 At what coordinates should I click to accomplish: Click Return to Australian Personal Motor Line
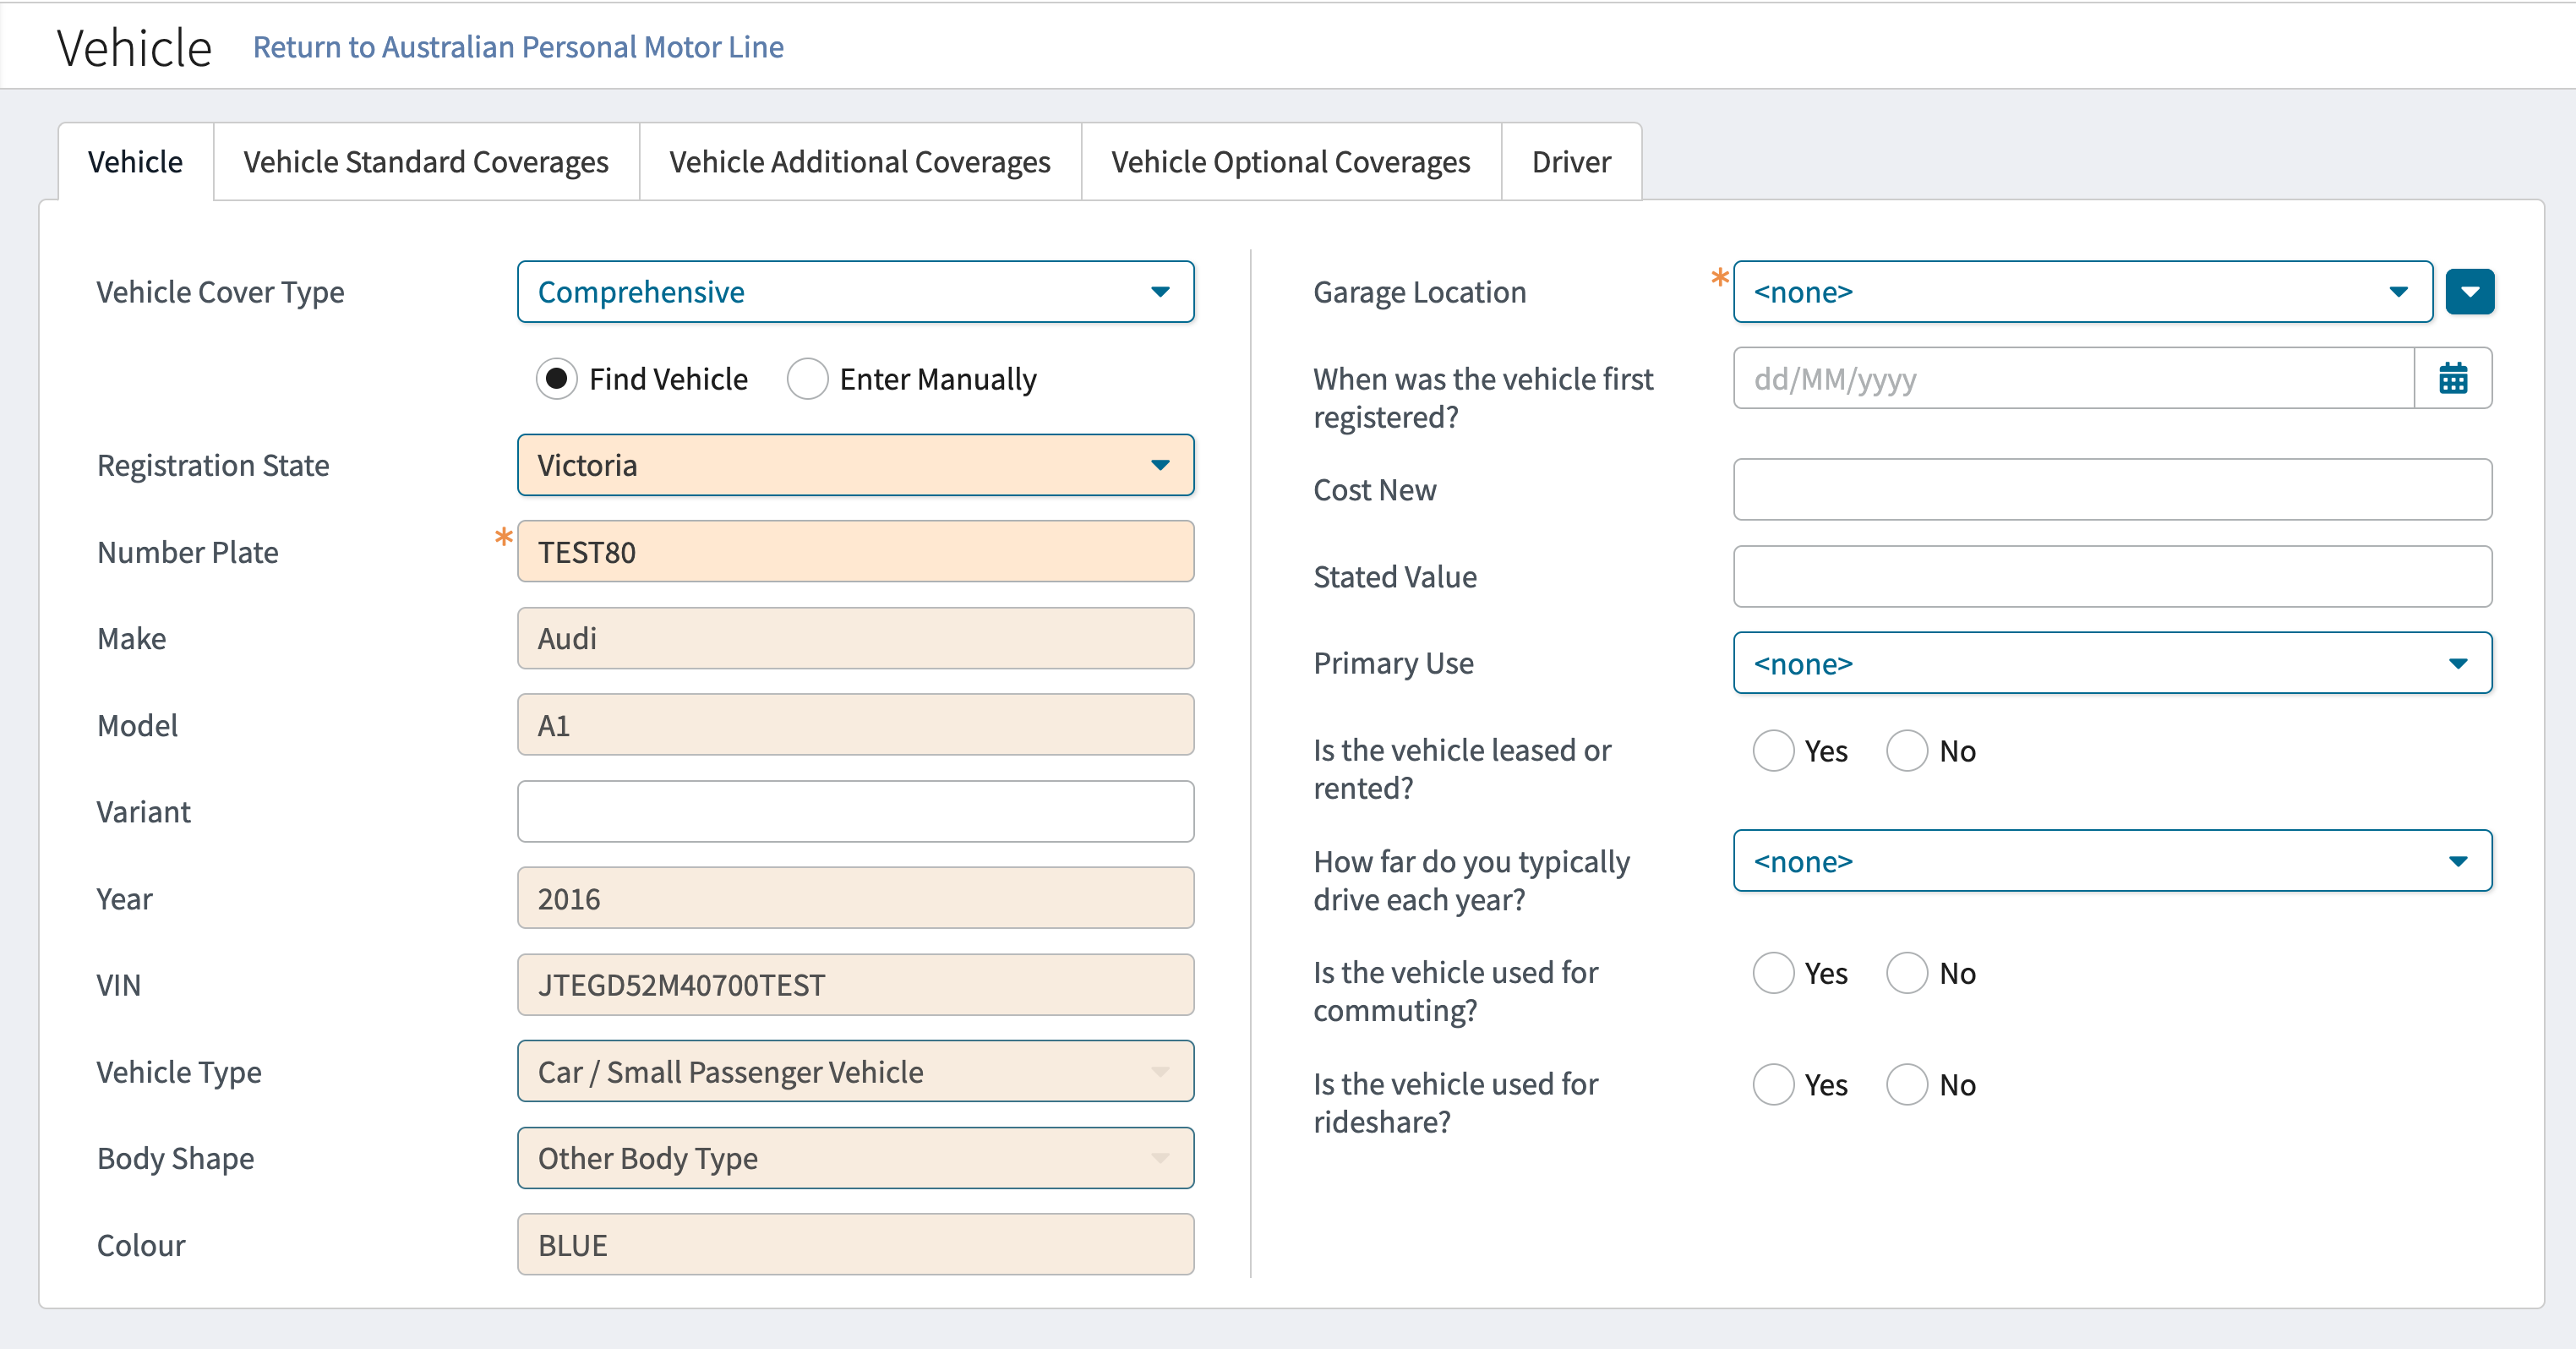pyautogui.click(x=518, y=47)
